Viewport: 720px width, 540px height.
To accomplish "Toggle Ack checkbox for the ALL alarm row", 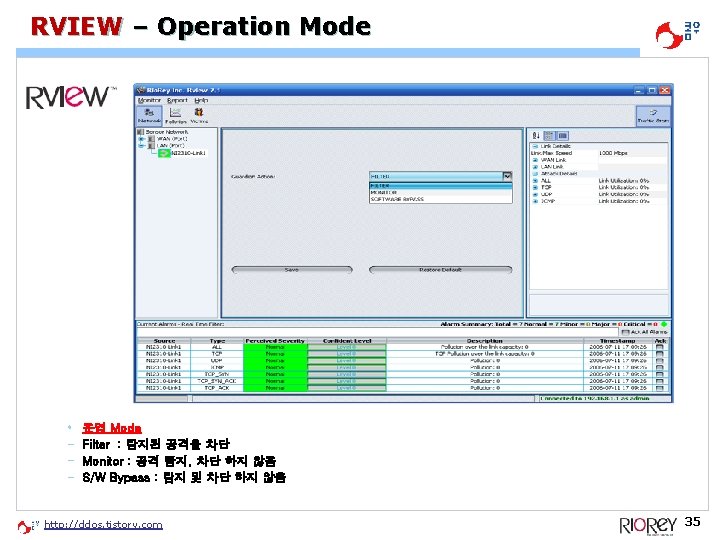I will click(x=660, y=347).
